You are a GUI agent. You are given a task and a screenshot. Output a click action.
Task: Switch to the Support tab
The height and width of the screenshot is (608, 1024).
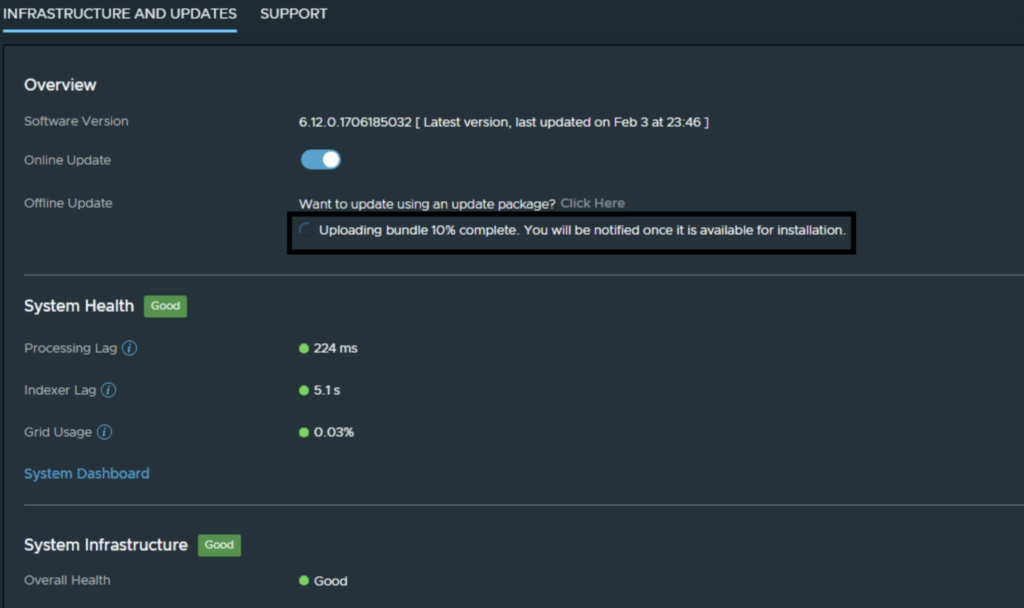pos(293,14)
